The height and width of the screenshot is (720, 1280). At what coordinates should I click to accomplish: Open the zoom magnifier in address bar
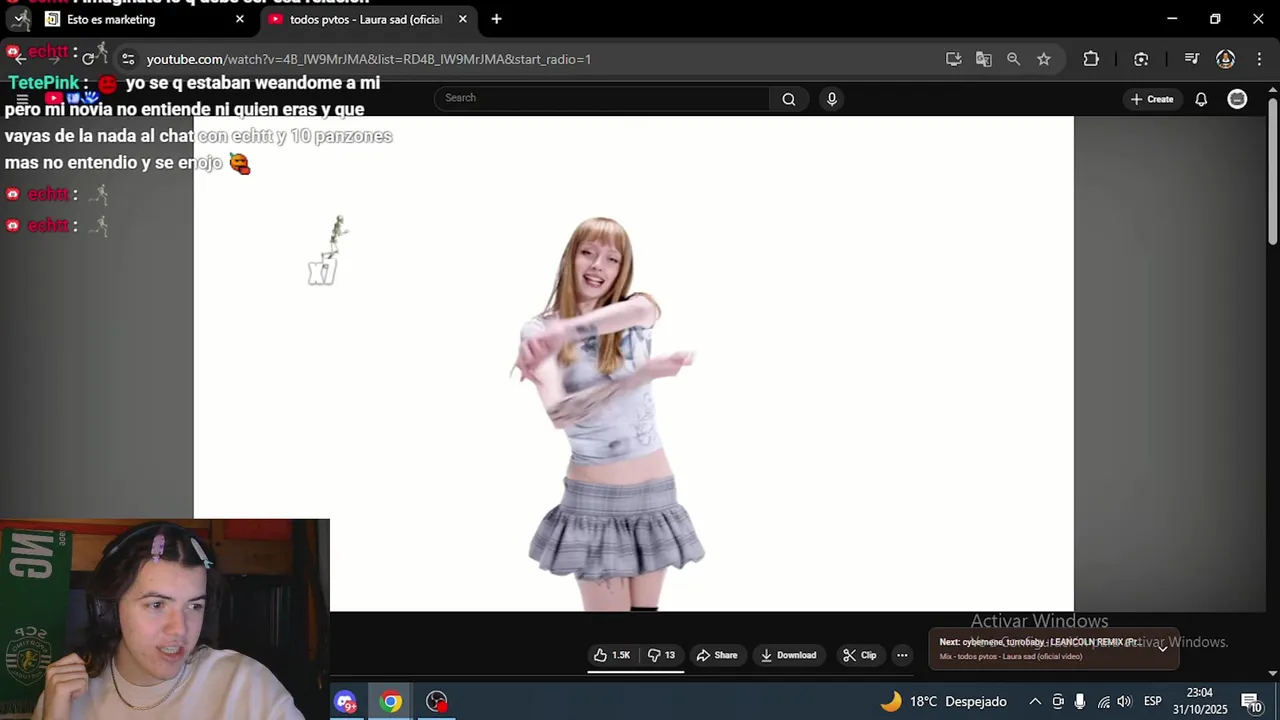[x=1014, y=59]
